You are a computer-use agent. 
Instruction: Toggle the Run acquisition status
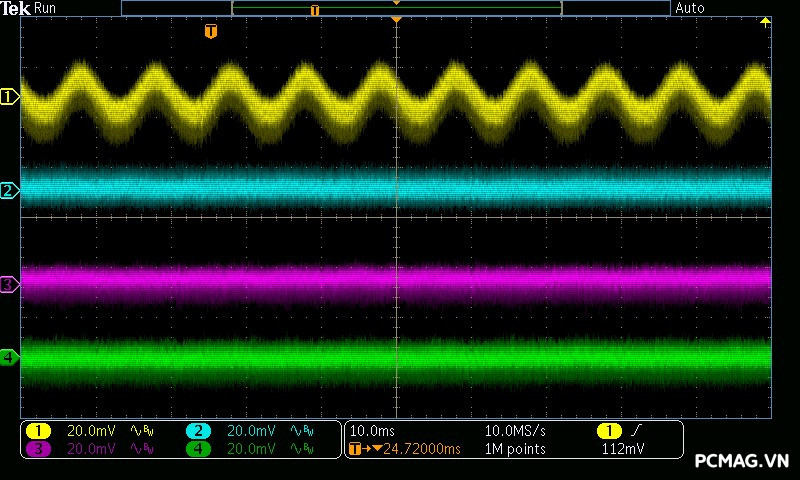46,8
